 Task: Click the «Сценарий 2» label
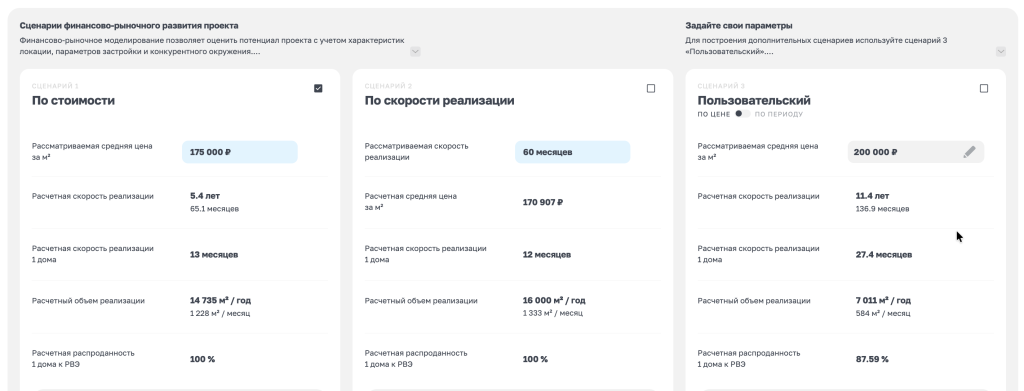click(389, 86)
